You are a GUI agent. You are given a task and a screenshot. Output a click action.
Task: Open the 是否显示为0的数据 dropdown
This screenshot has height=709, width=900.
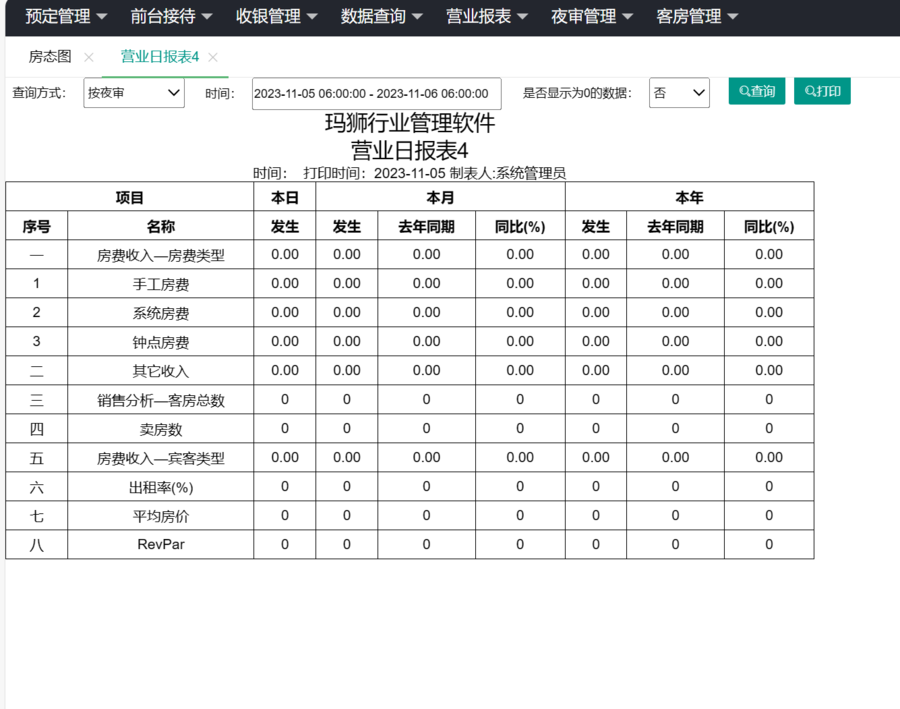coord(679,93)
